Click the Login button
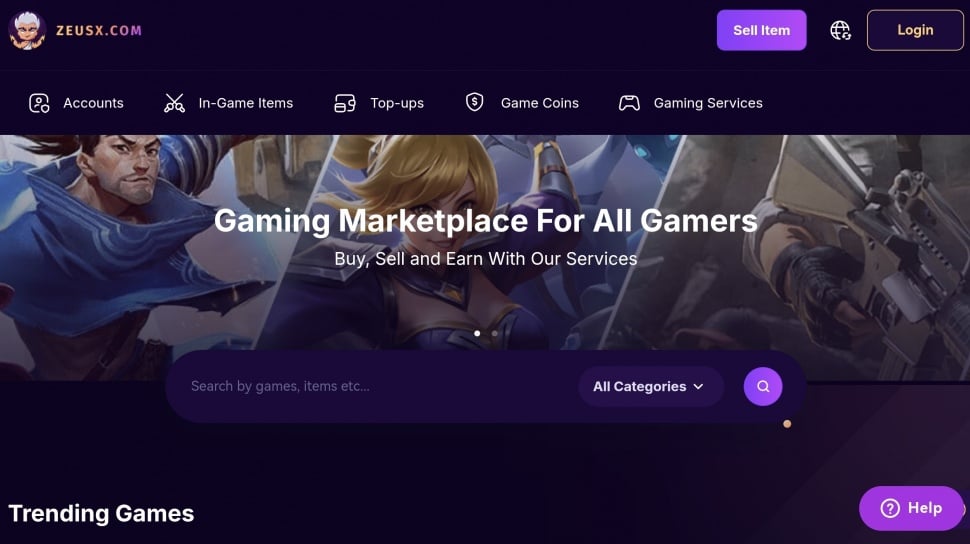Viewport: 970px width, 544px height. coord(915,30)
